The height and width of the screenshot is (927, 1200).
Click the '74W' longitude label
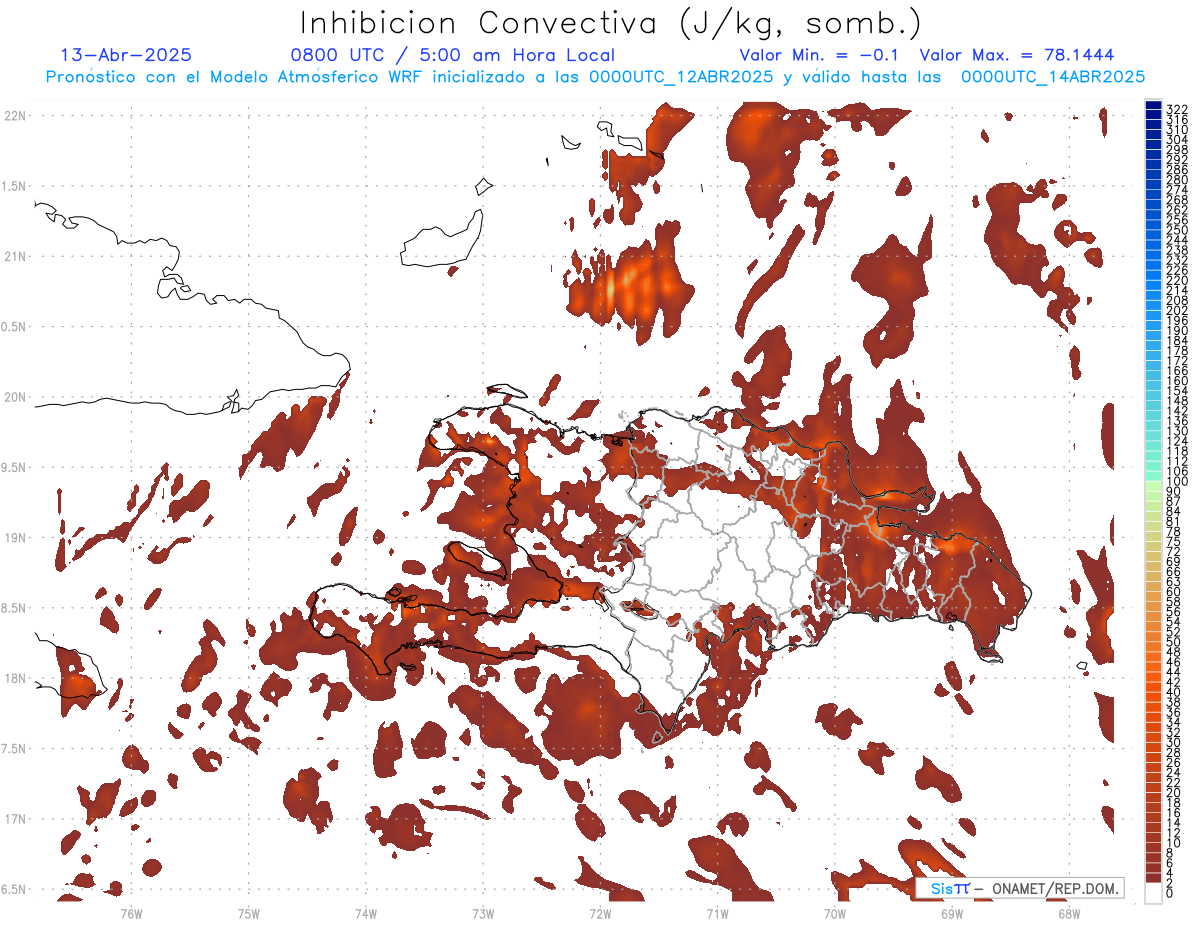tap(366, 913)
